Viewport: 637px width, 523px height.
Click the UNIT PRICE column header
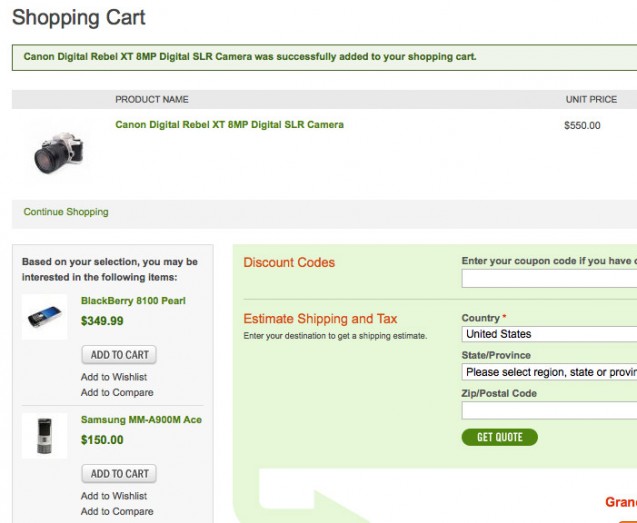coord(591,100)
